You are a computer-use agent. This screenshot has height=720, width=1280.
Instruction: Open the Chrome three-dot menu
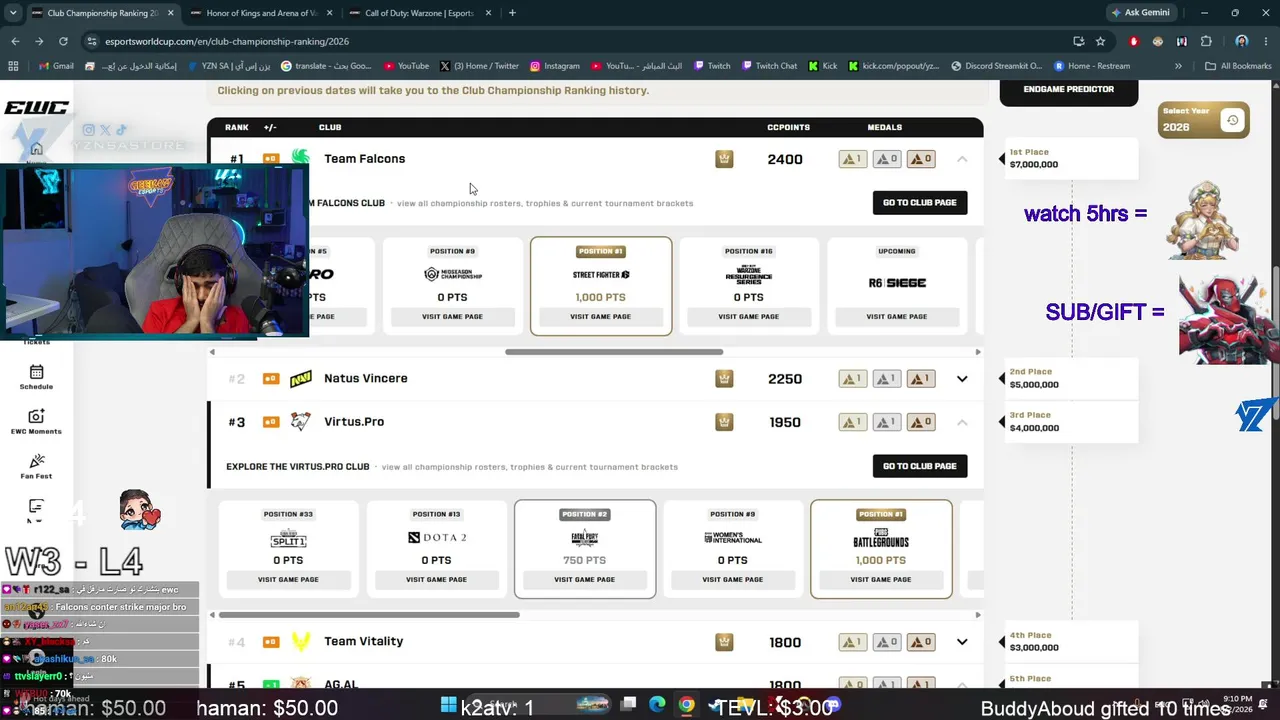point(1266,41)
